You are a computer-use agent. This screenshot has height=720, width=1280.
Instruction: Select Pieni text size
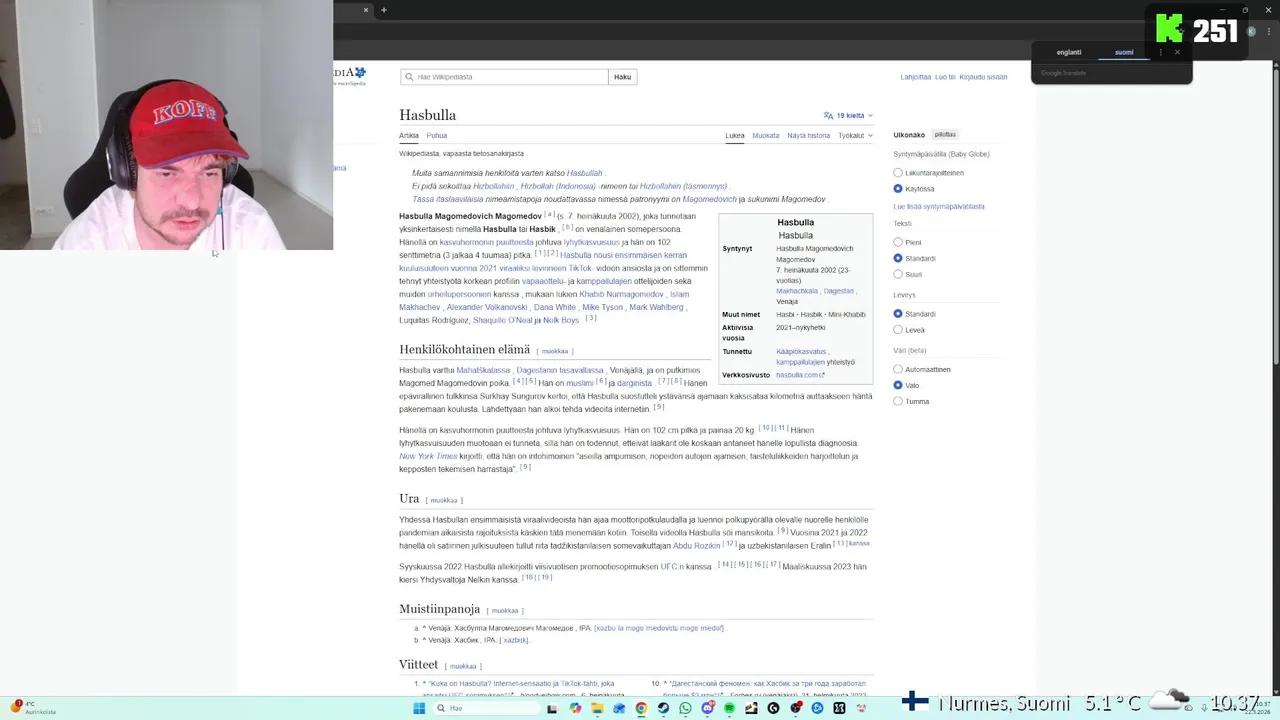(x=898, y=242)
